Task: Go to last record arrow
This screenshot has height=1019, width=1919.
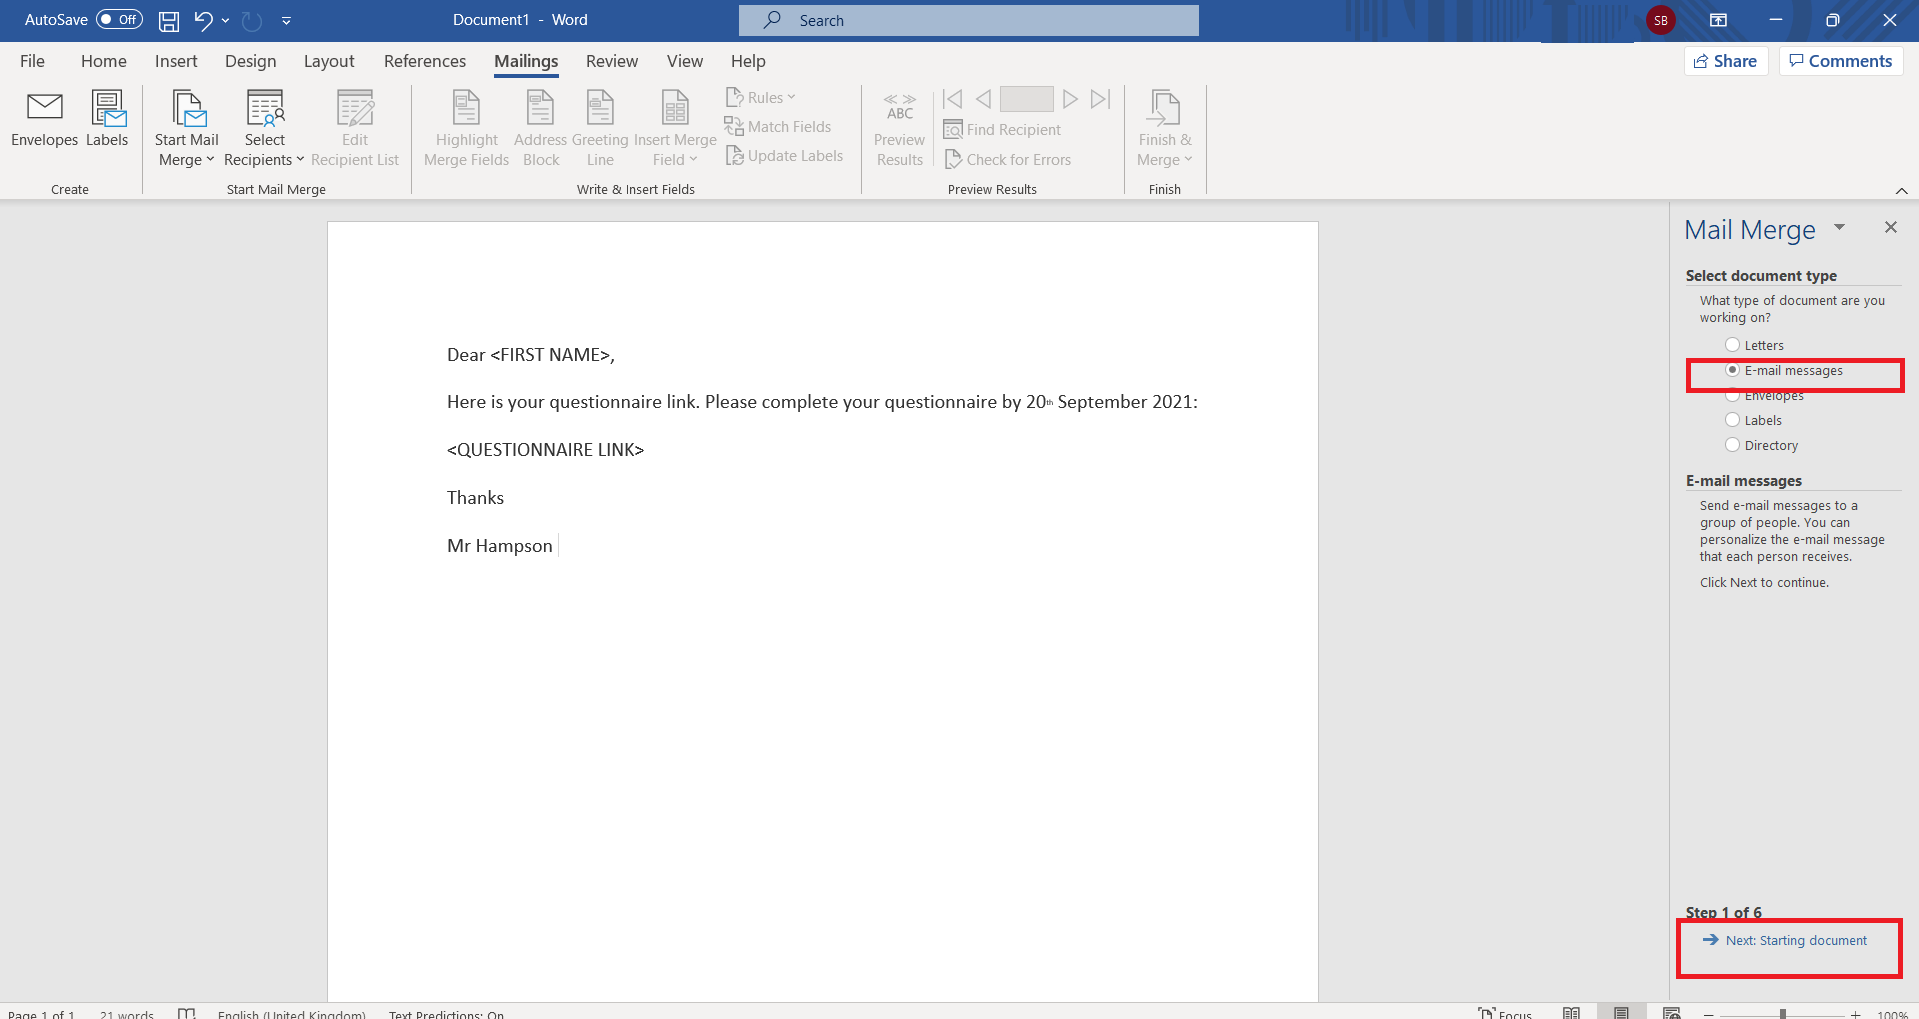Action: point(1100,99)
